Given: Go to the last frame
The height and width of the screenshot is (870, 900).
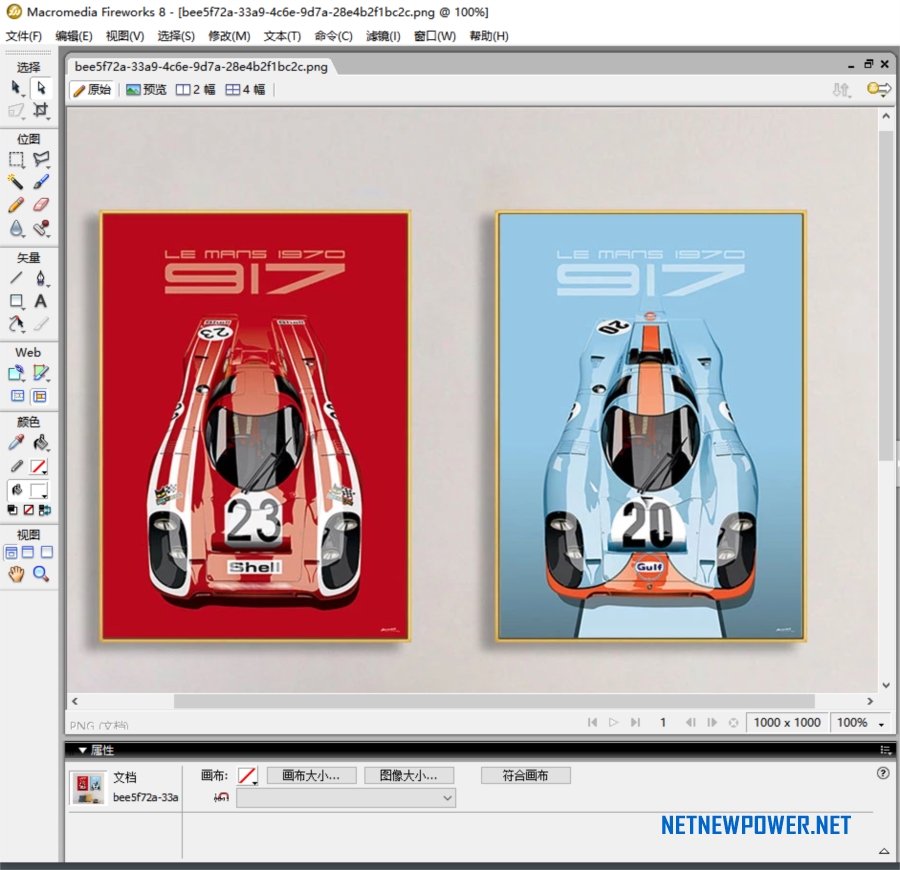Looking at the screenshot, I should [x=635, y=723].
